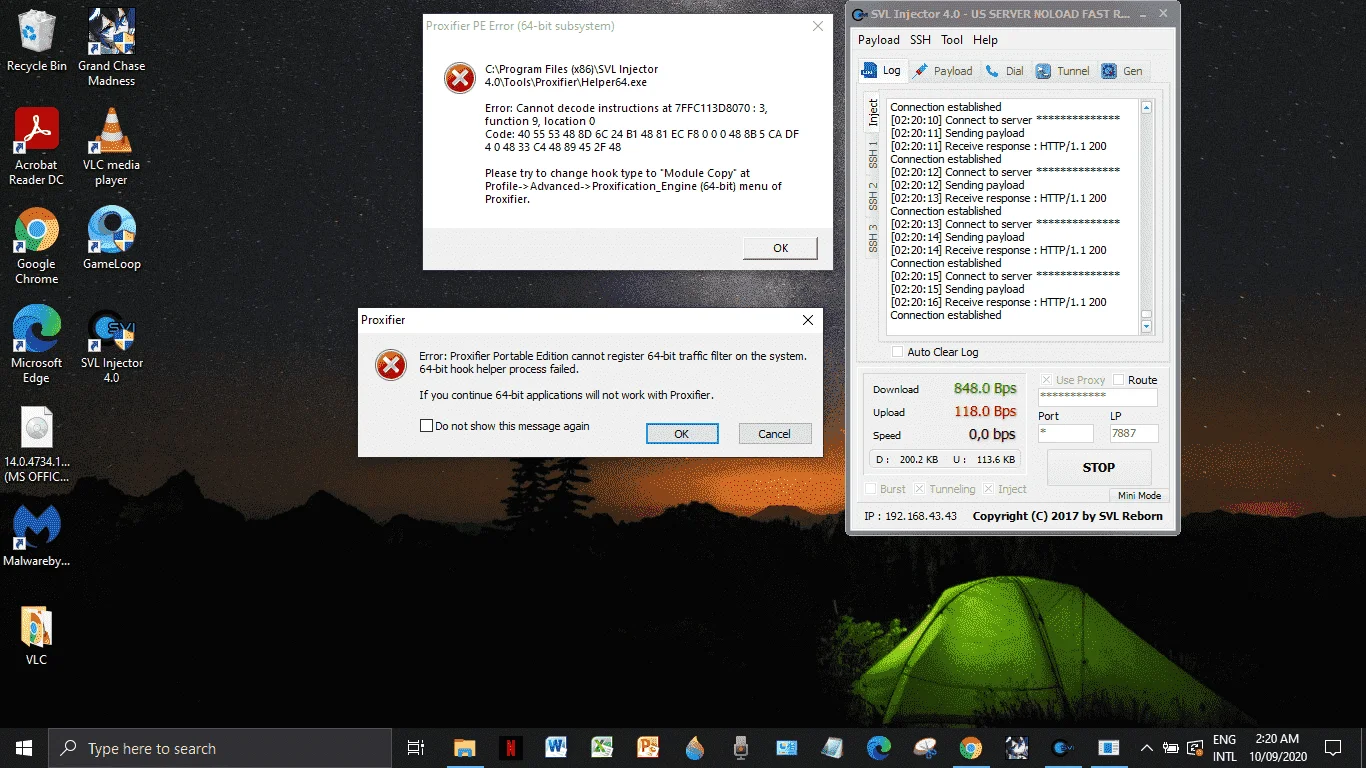Image resolution: width=1366 pixels, height=768 pixels.
Task: Open Word from the taskbar
Action: coord(556,748)
